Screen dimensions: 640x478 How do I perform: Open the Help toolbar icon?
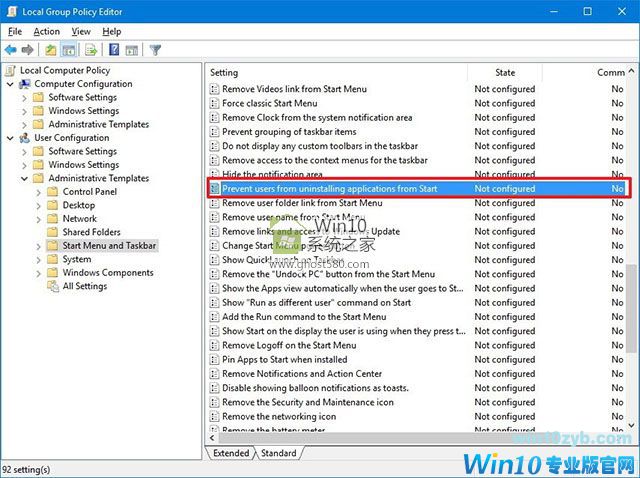coord(114,50)
